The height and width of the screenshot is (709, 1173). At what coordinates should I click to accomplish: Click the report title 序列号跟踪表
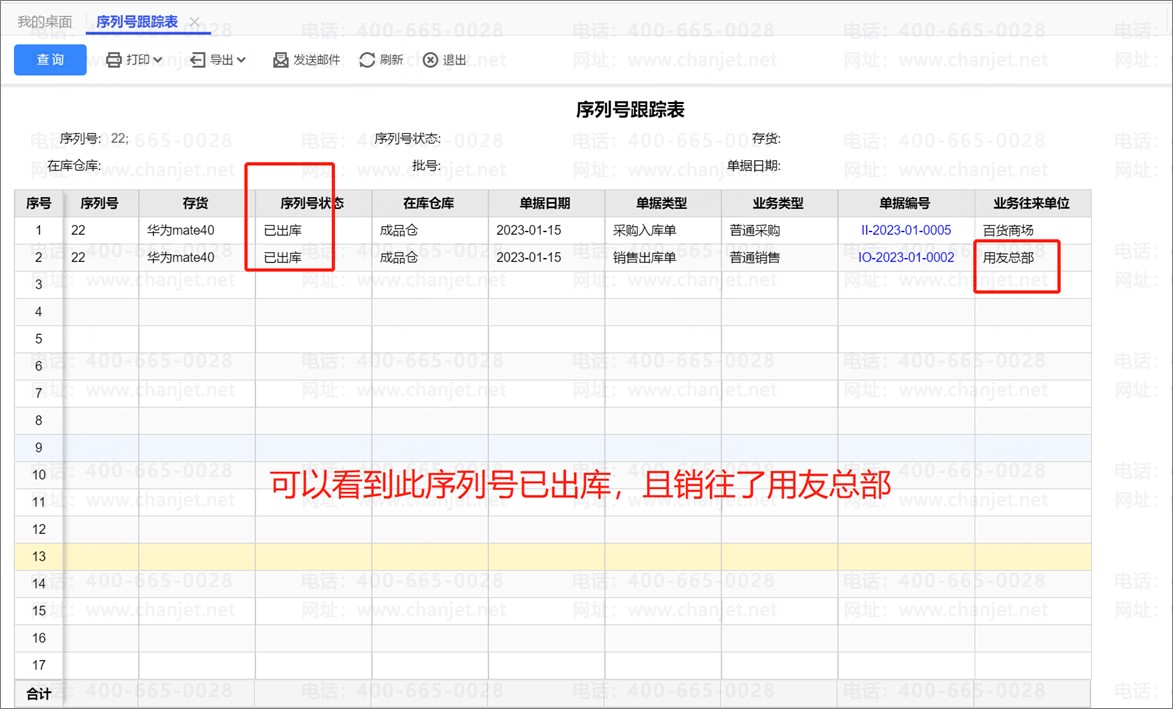(x=630, y=109)
